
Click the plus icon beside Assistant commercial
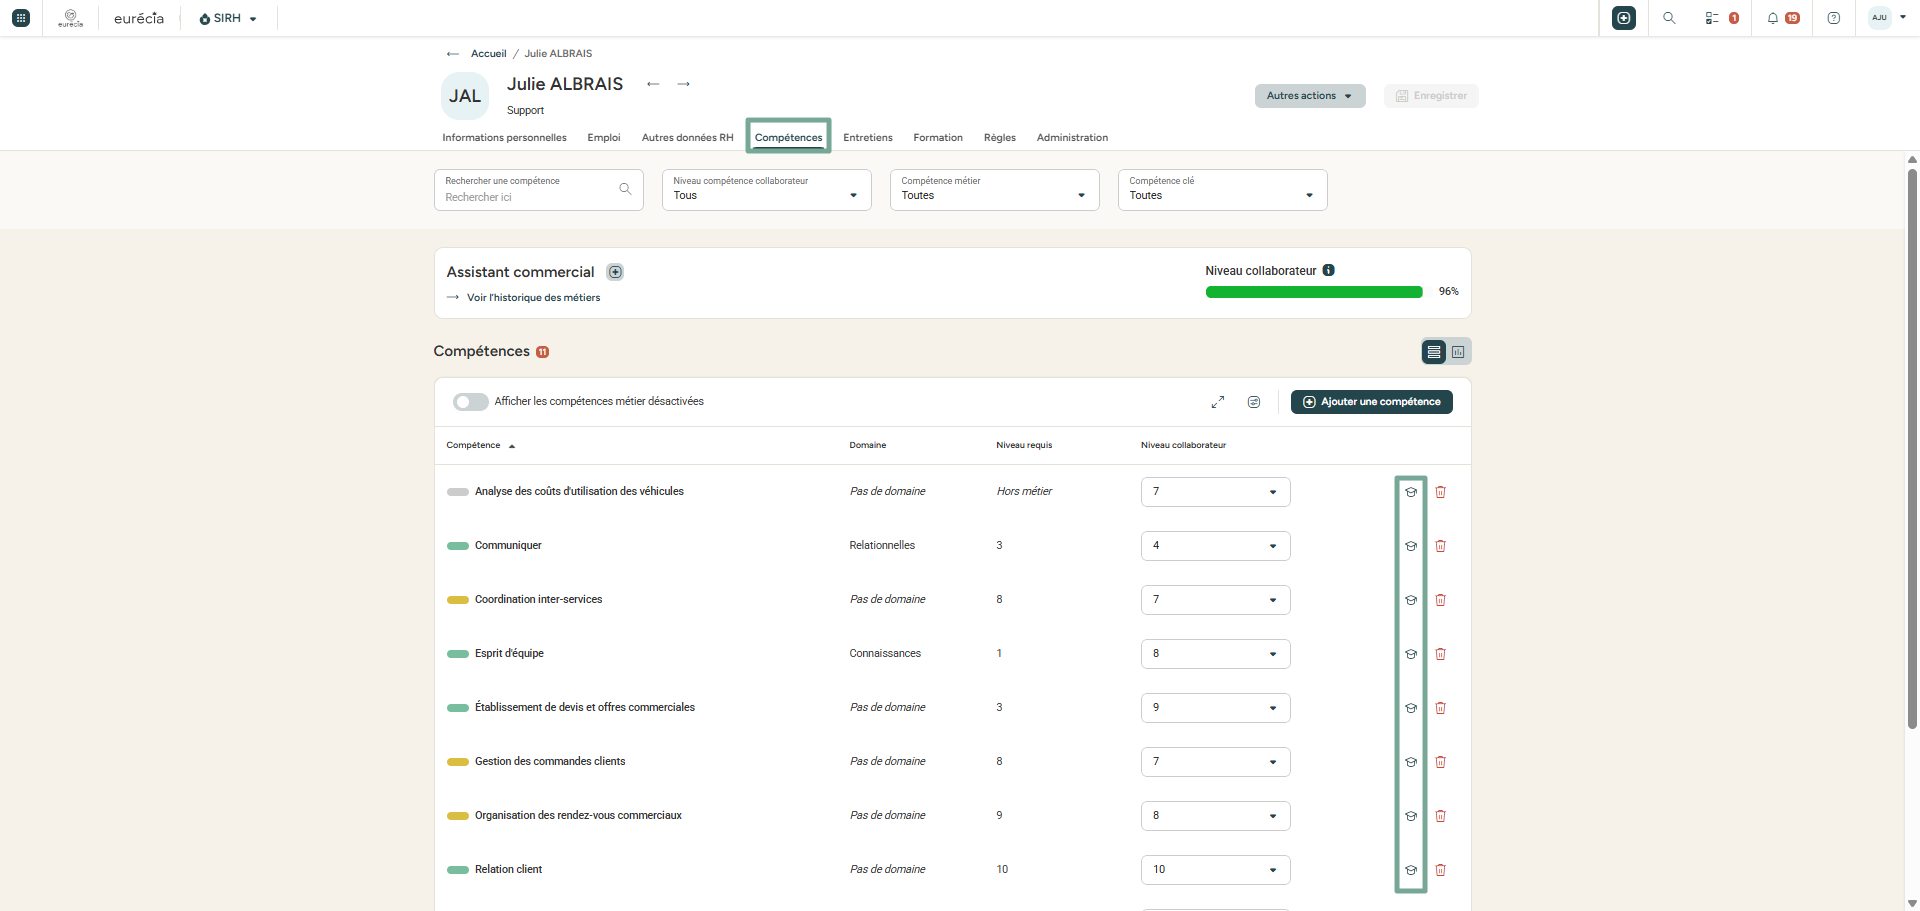616,272
